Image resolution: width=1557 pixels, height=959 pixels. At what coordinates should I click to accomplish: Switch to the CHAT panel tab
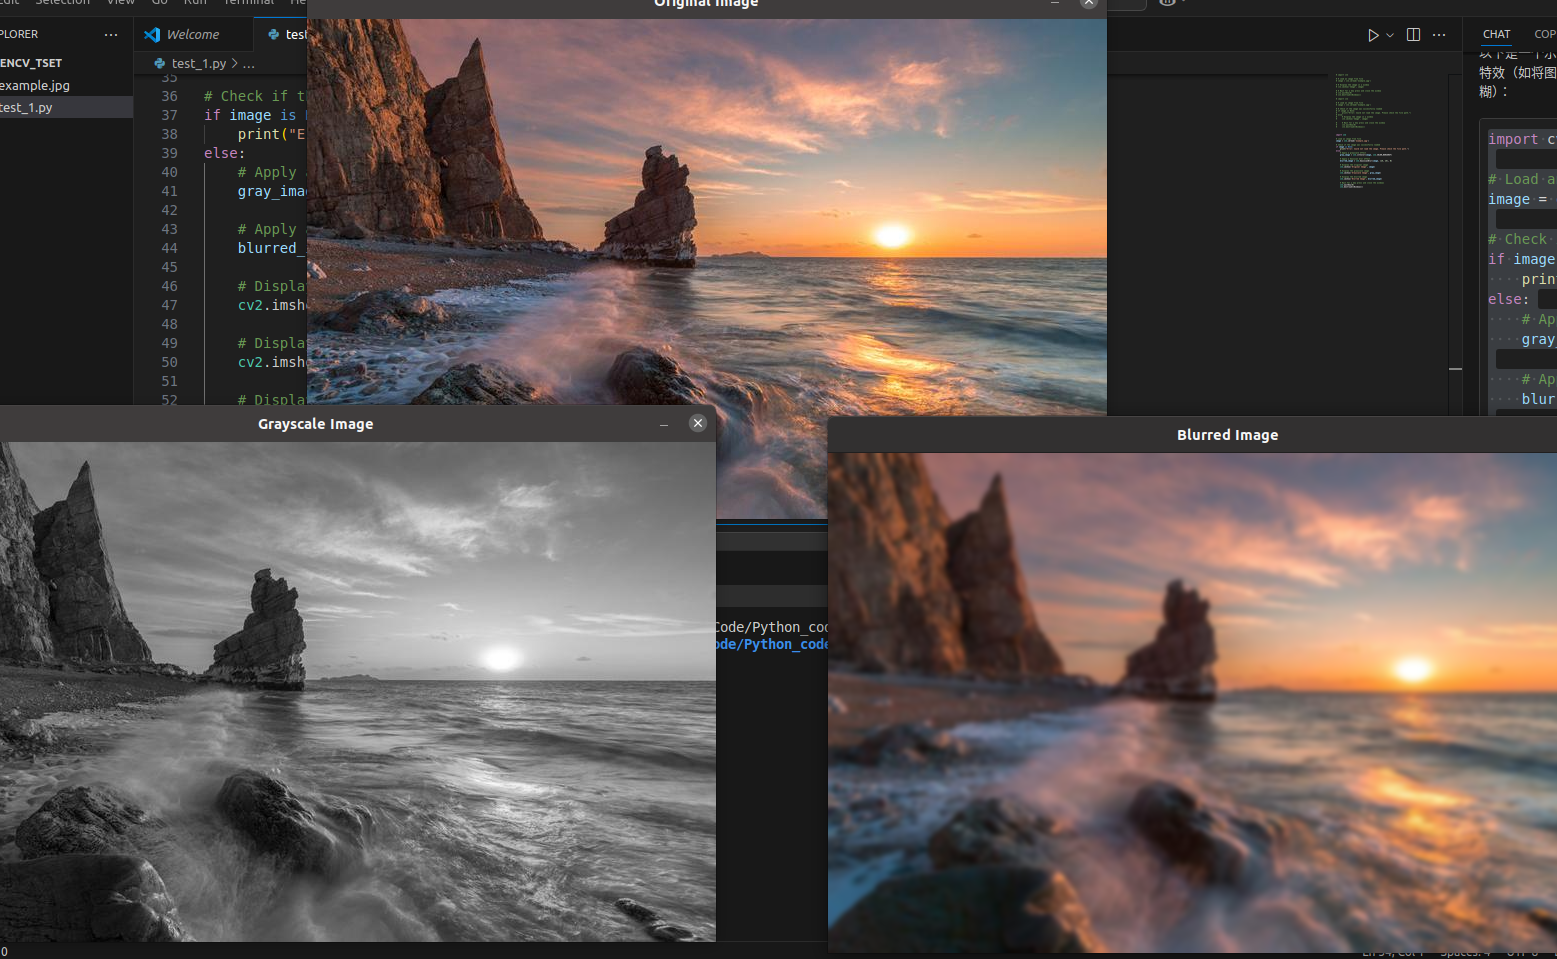(1496, 34)
